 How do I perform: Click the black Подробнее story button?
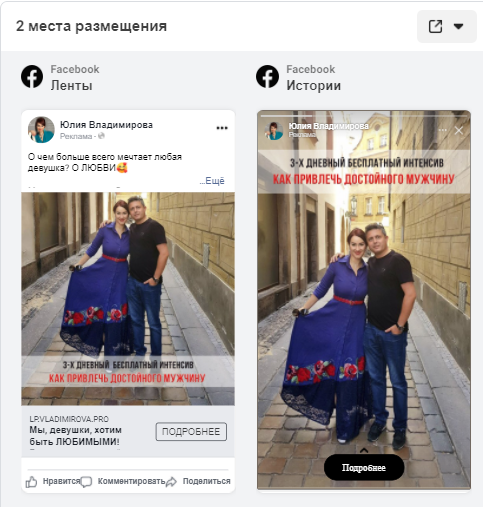click(364, 467)
